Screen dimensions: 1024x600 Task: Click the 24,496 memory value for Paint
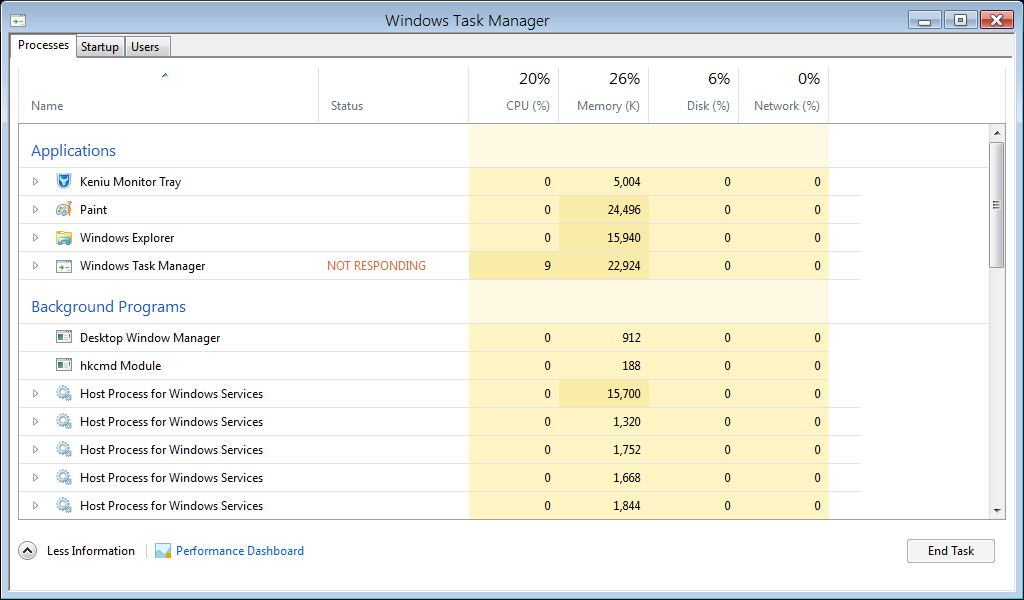(x=624, y=210)
